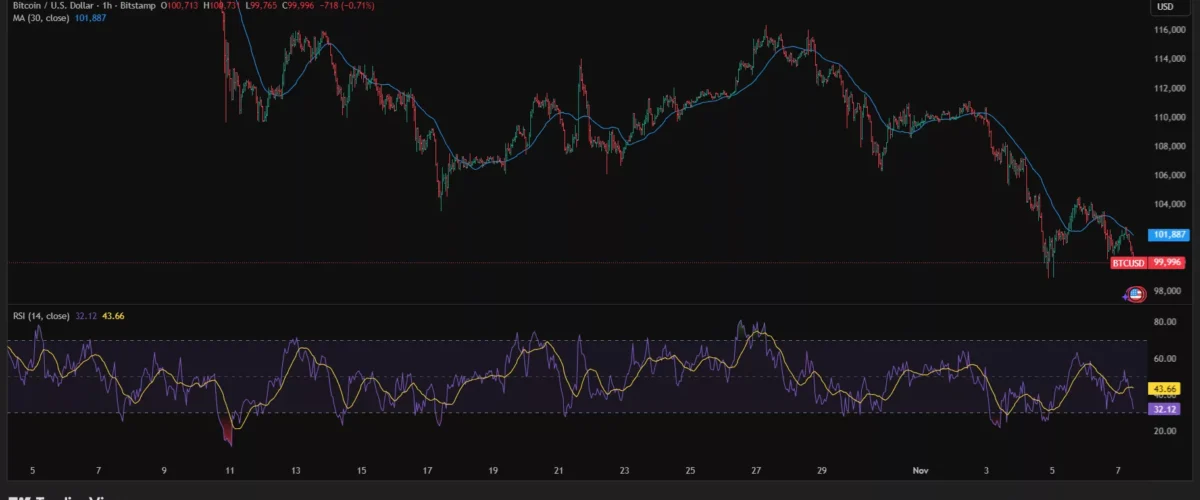Click the yellow 43.66 RSI value tag

(1166, 389)
